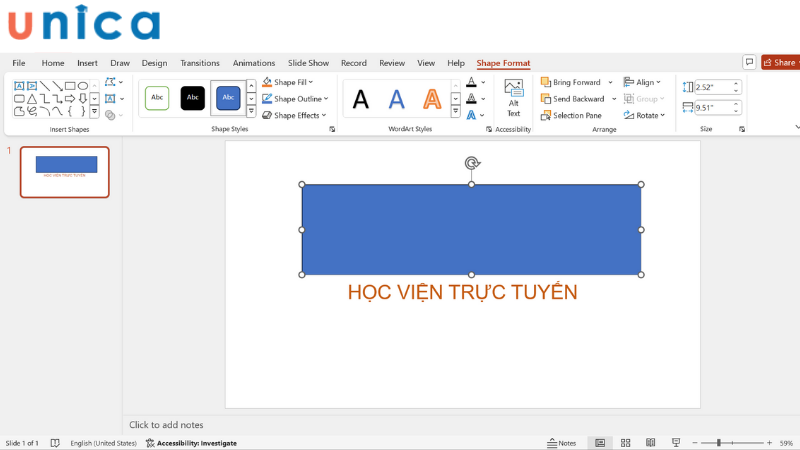The width and height of the screenshot is (800, 450).
Task: Click the rotation handle above the rectangle
Action: pos(472,163)
